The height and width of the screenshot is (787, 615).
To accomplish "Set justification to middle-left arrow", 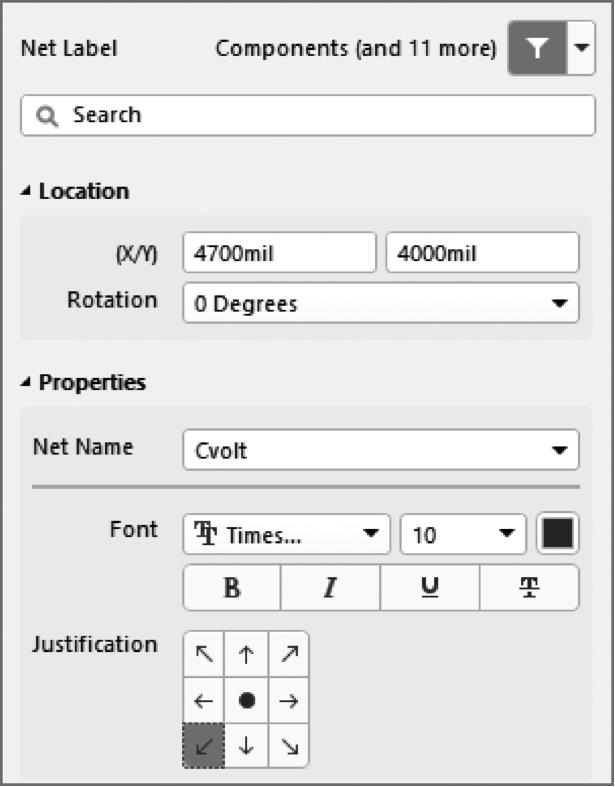I will 204,700.
